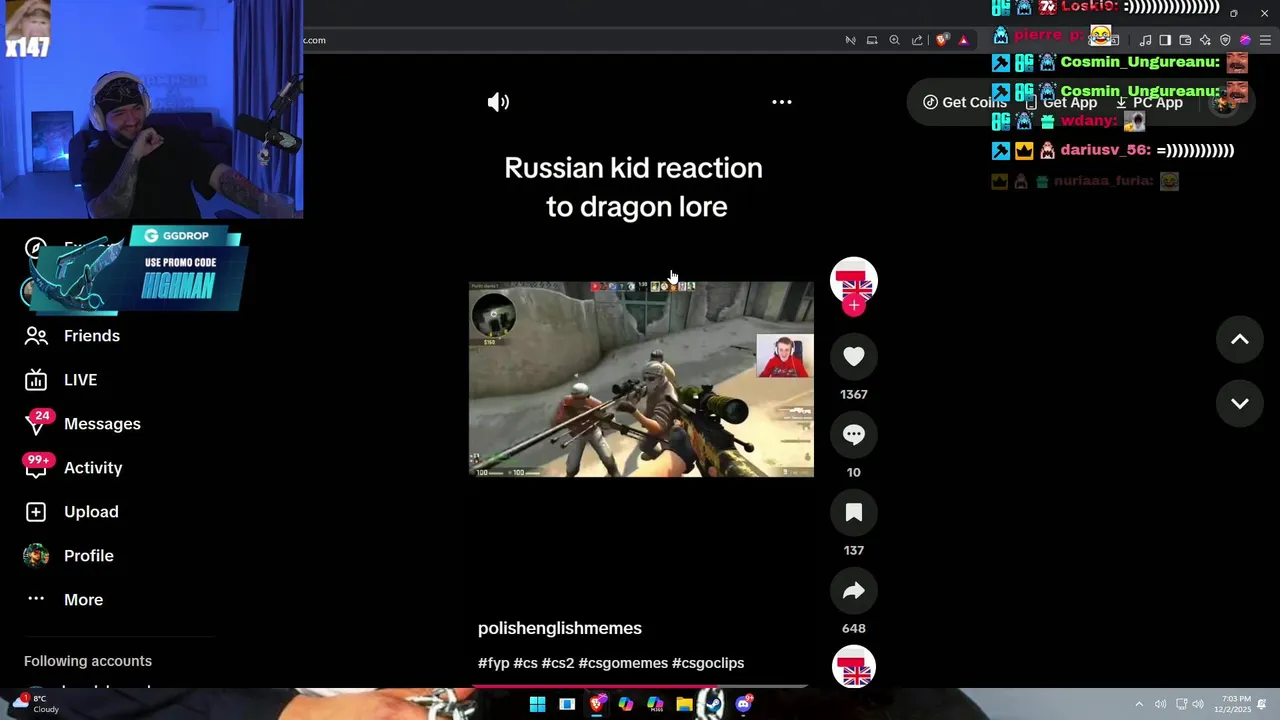Open Brave Wallet icon
The height and width of the screenshot is (720, 1280).
click(x=1185, y=40)
